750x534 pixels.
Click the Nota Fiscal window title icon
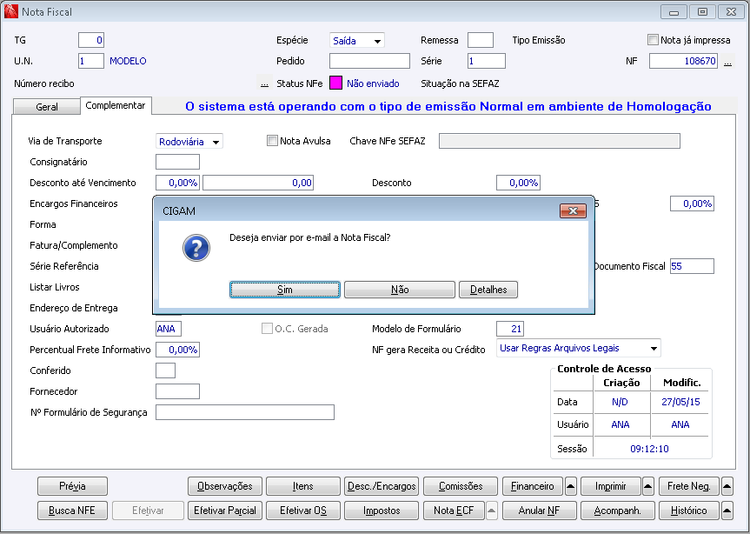coord(11,11)
